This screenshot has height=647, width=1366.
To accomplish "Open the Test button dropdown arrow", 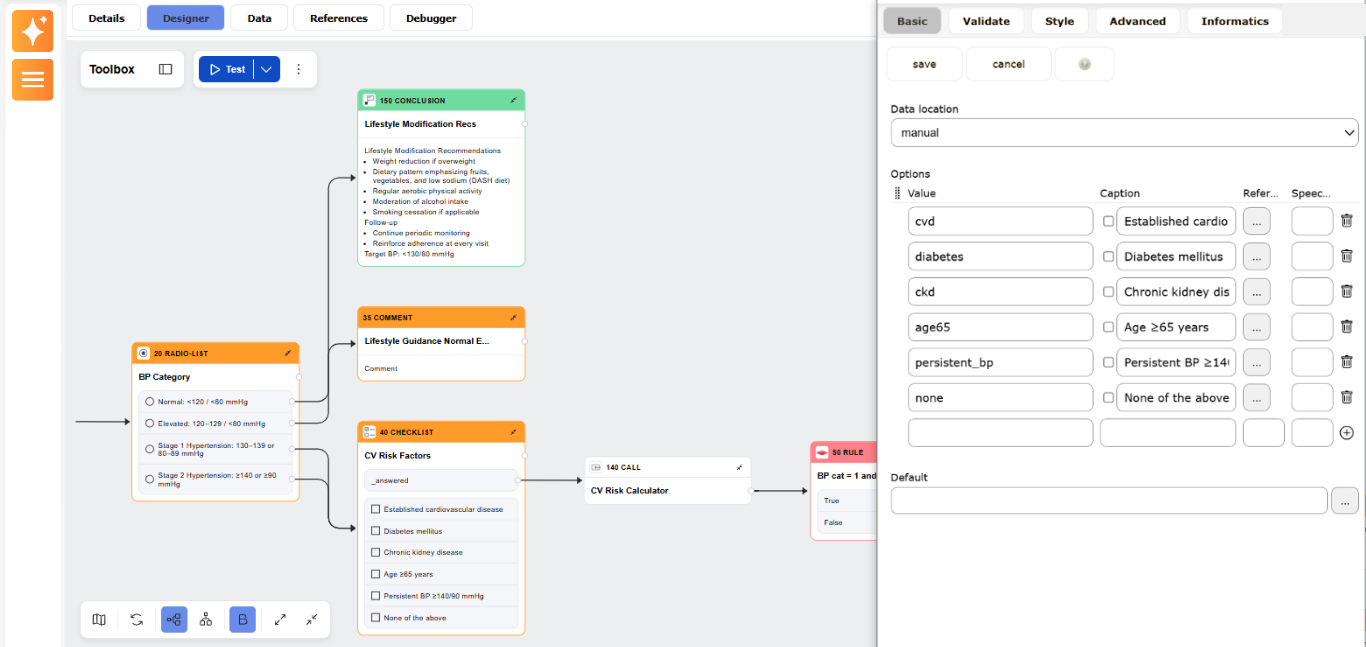I will point(266,69).
